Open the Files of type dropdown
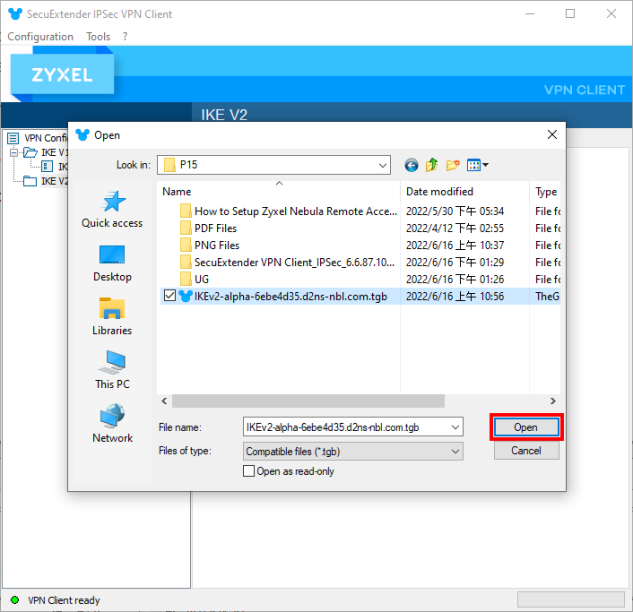Screen dimensions: 633x612 click(x=456, y=451)
